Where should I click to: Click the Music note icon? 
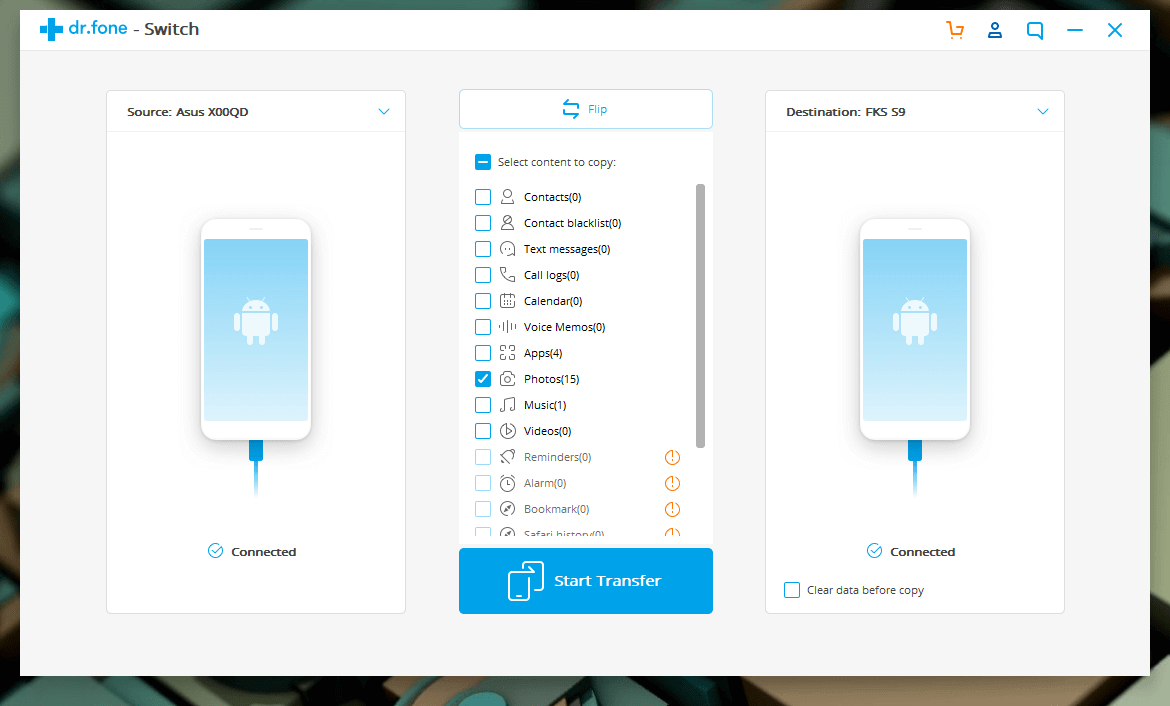[508, 405]
